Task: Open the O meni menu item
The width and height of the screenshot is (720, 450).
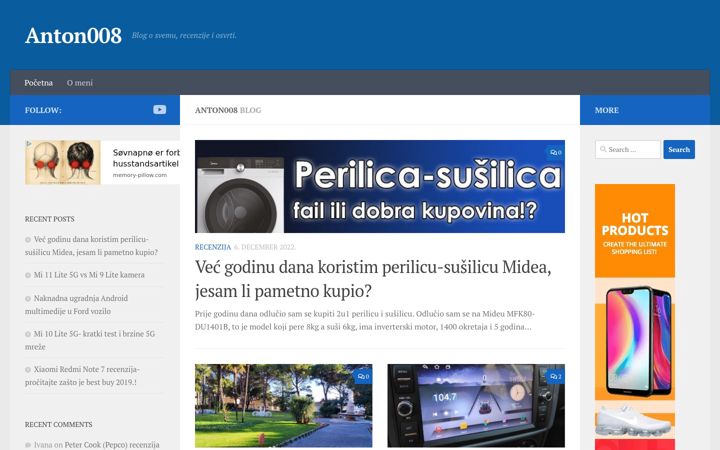Action: point(79,83)
